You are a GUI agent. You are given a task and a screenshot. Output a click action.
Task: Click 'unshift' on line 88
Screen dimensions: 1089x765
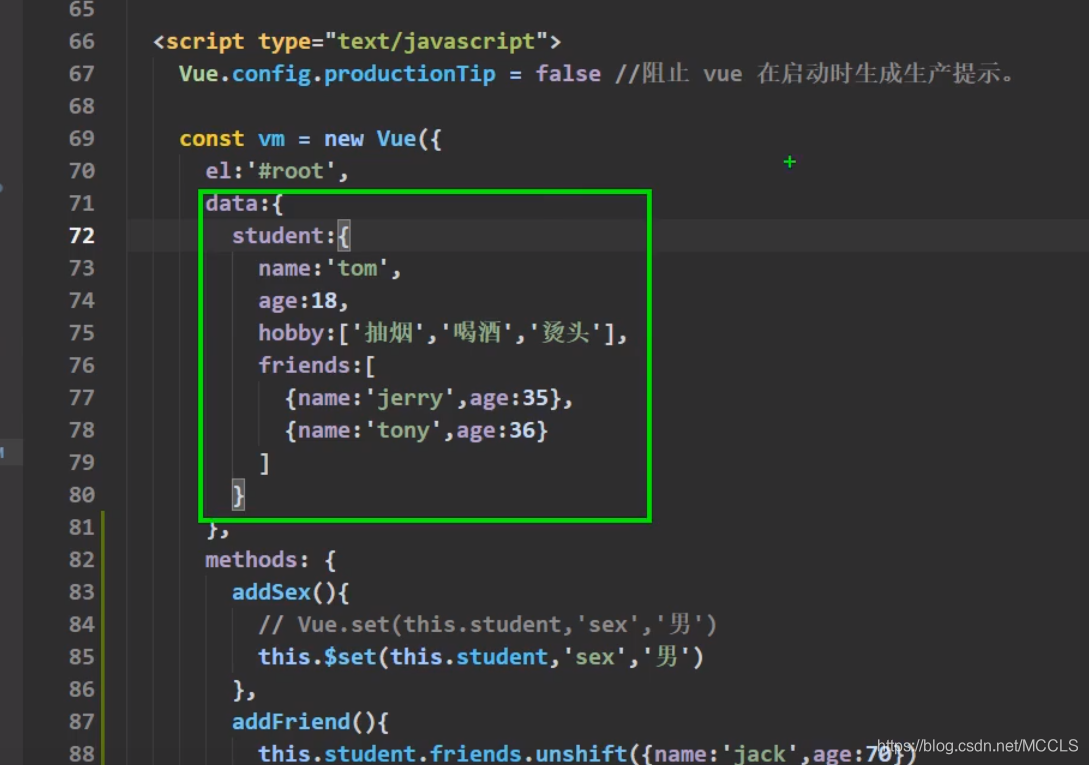pyautogui.click(x=581, y=754)
